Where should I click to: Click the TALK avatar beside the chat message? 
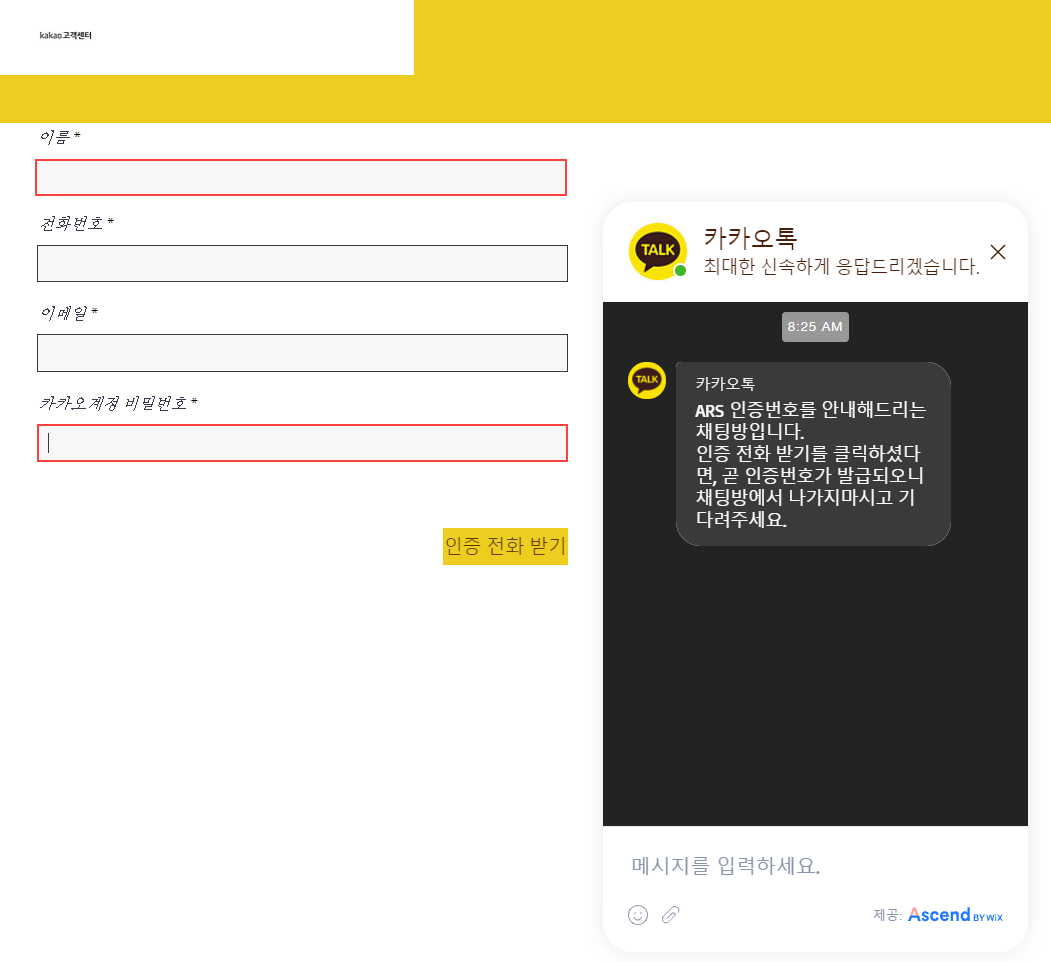pos(647,380)
